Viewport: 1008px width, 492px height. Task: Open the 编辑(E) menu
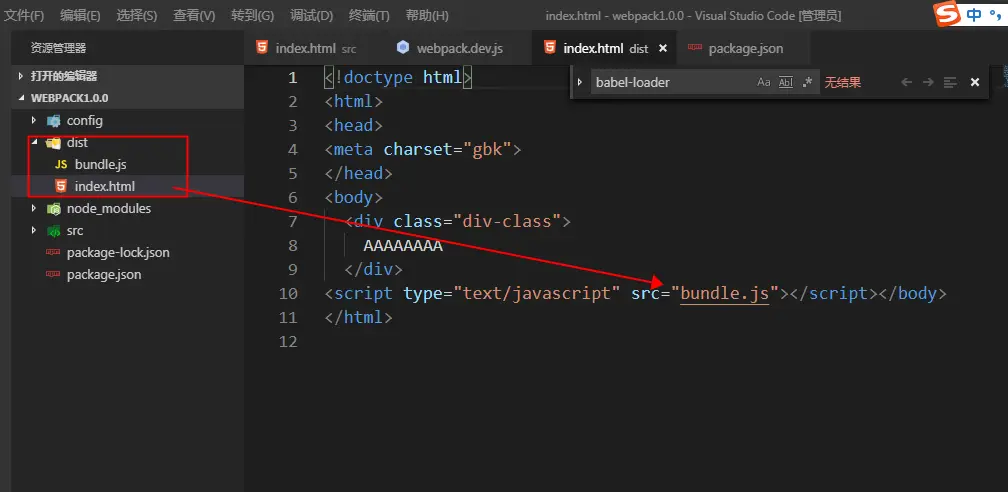point(80,15)
